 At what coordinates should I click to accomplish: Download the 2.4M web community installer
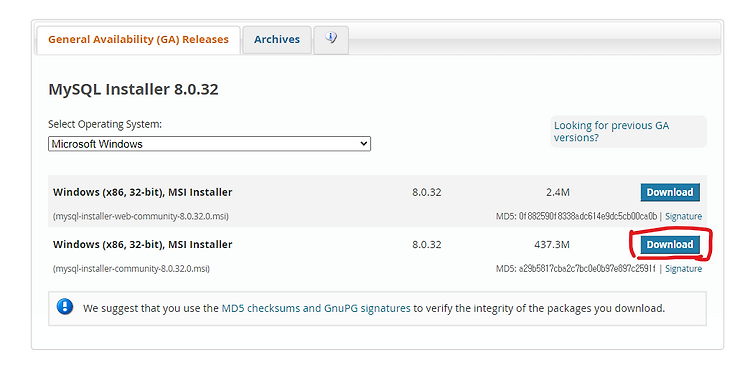click(670, 192)
